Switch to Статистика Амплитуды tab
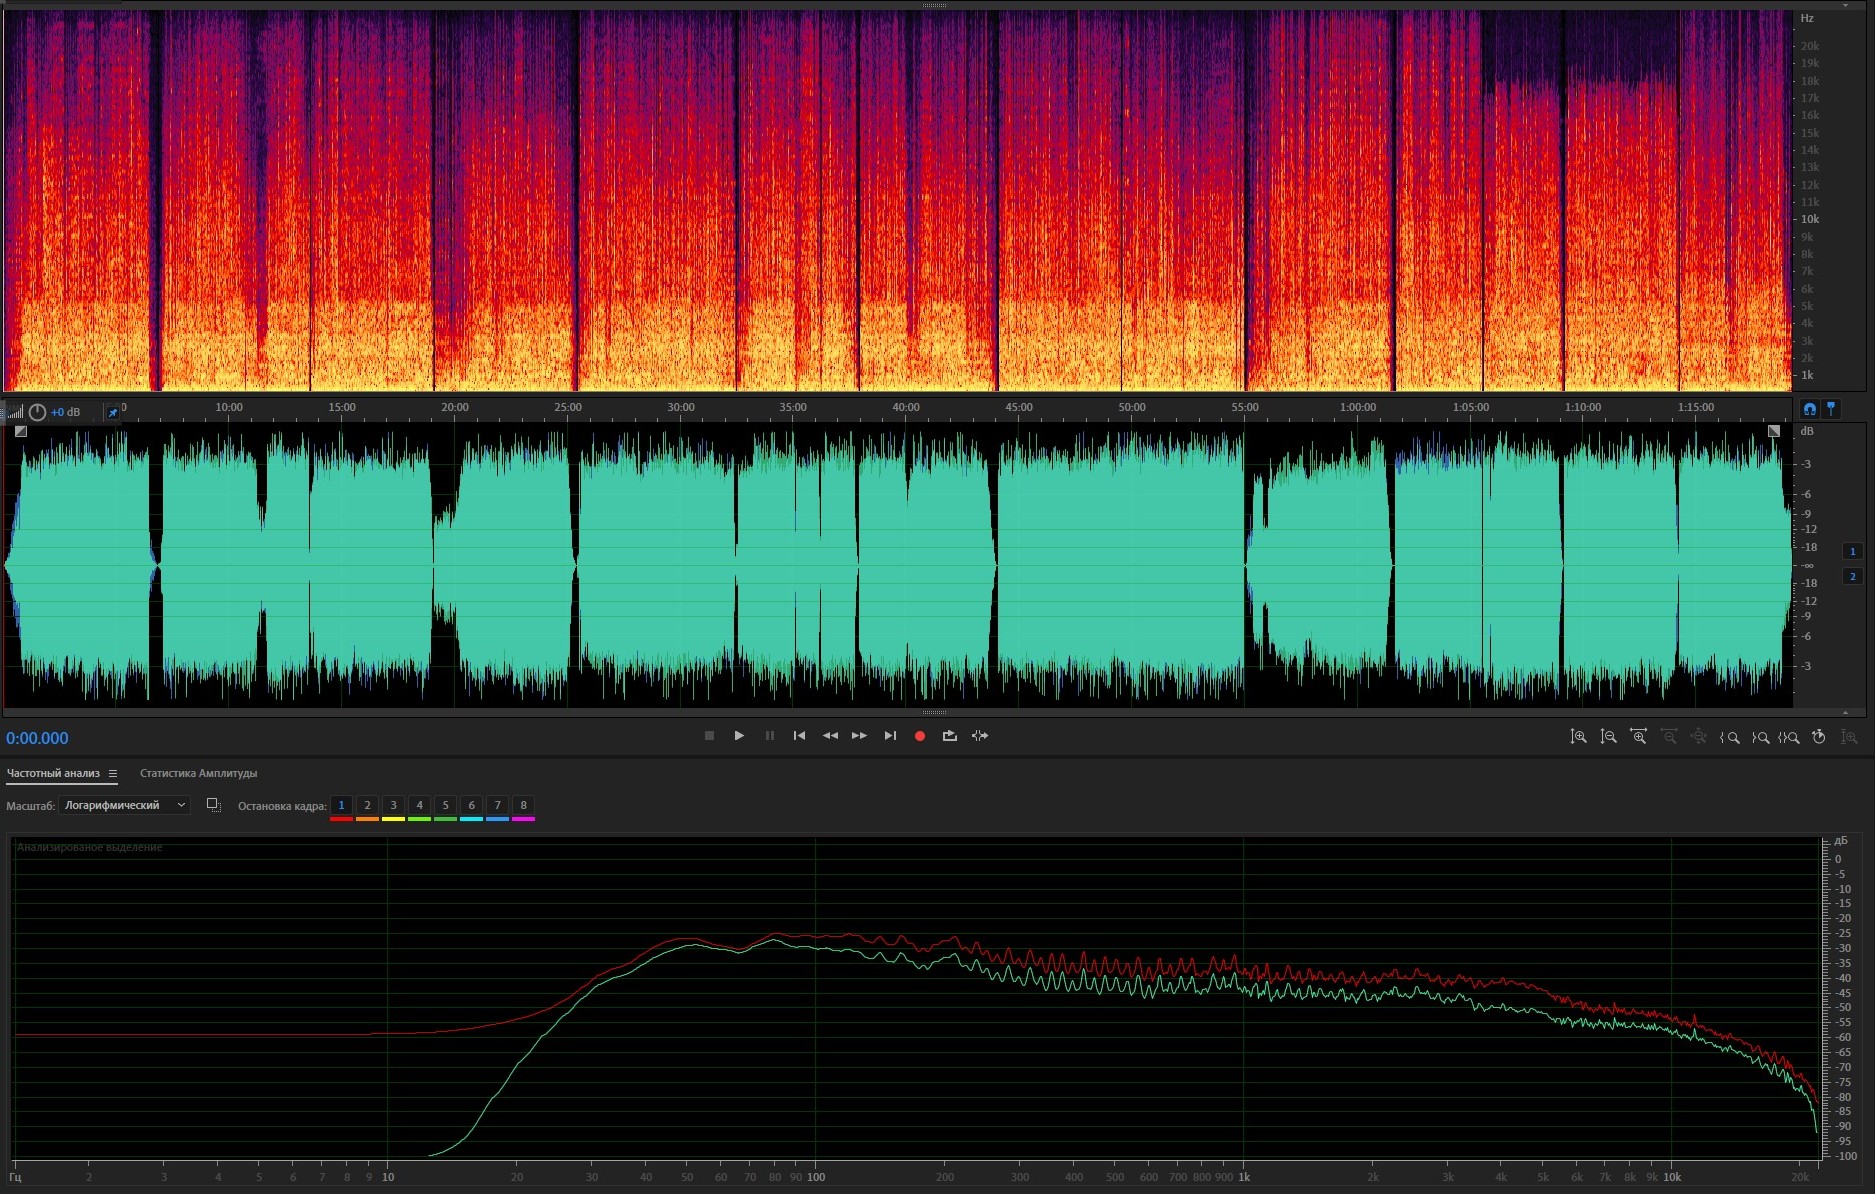Screen dimensions: 1875x1194 click(198, 773)
